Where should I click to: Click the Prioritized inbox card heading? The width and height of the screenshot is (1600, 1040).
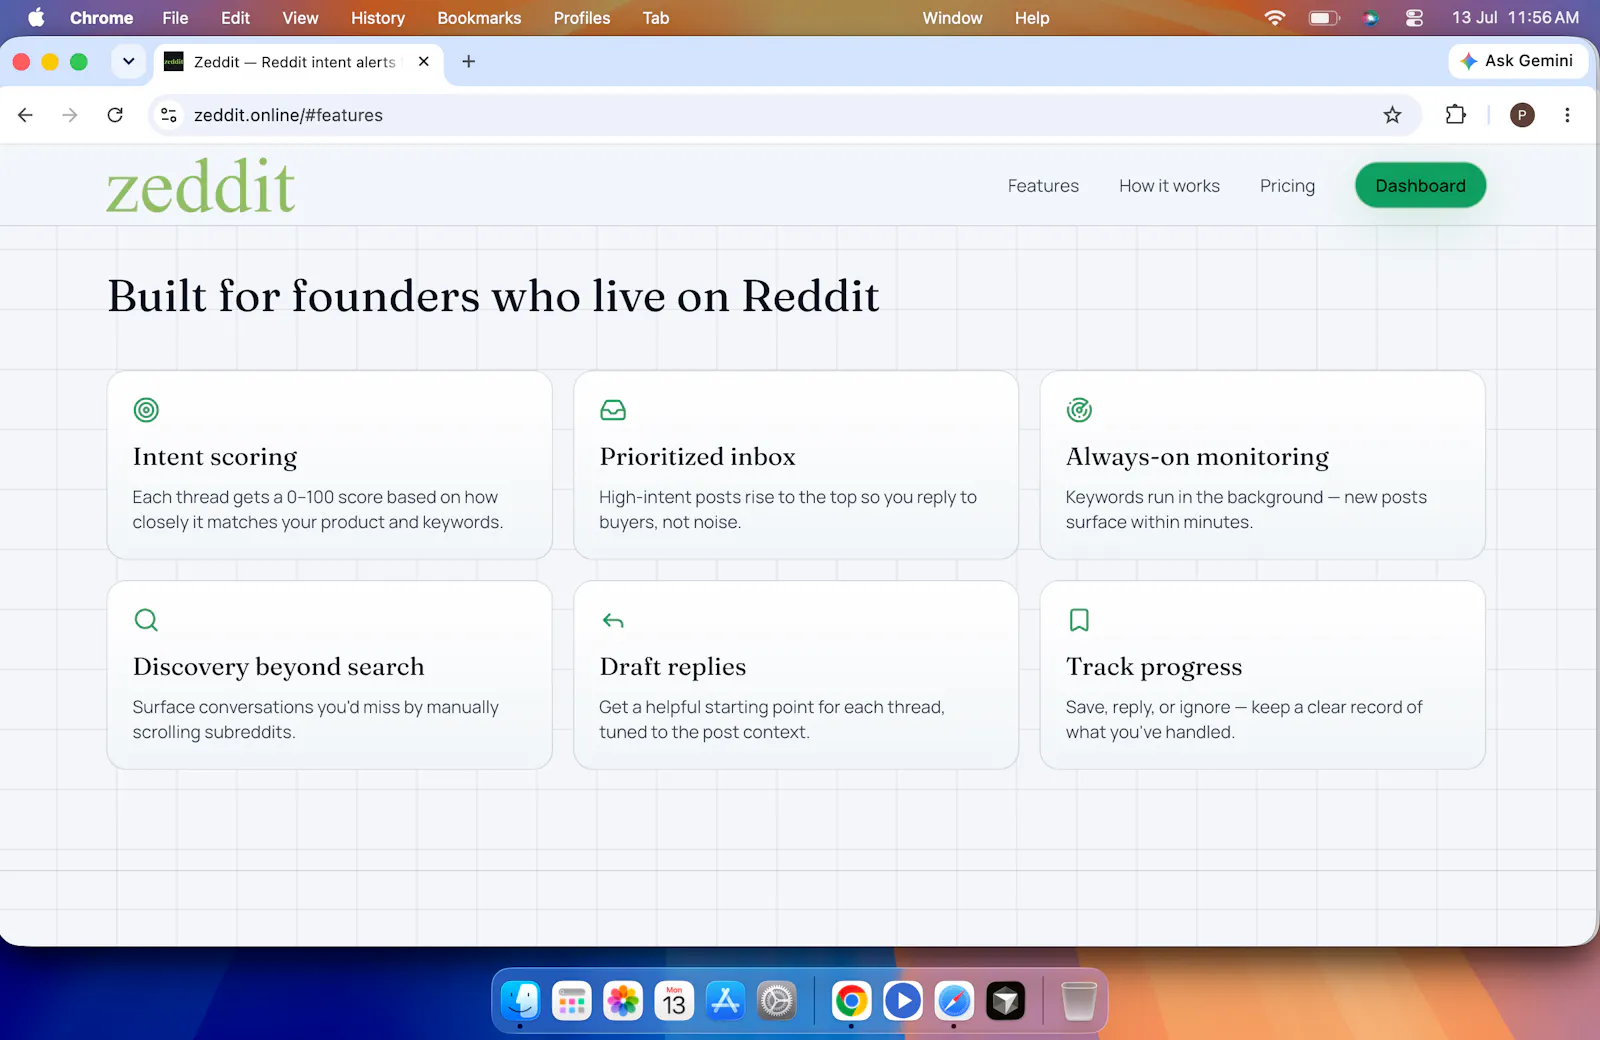click(697, 457)
